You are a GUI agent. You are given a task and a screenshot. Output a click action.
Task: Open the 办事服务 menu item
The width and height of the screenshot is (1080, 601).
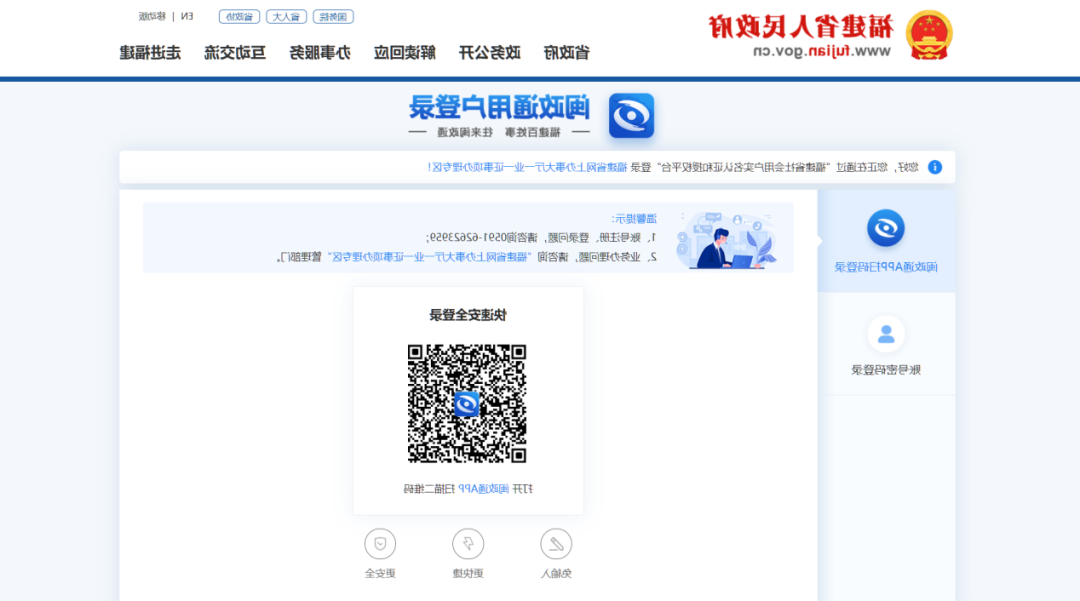coord(320,52)
